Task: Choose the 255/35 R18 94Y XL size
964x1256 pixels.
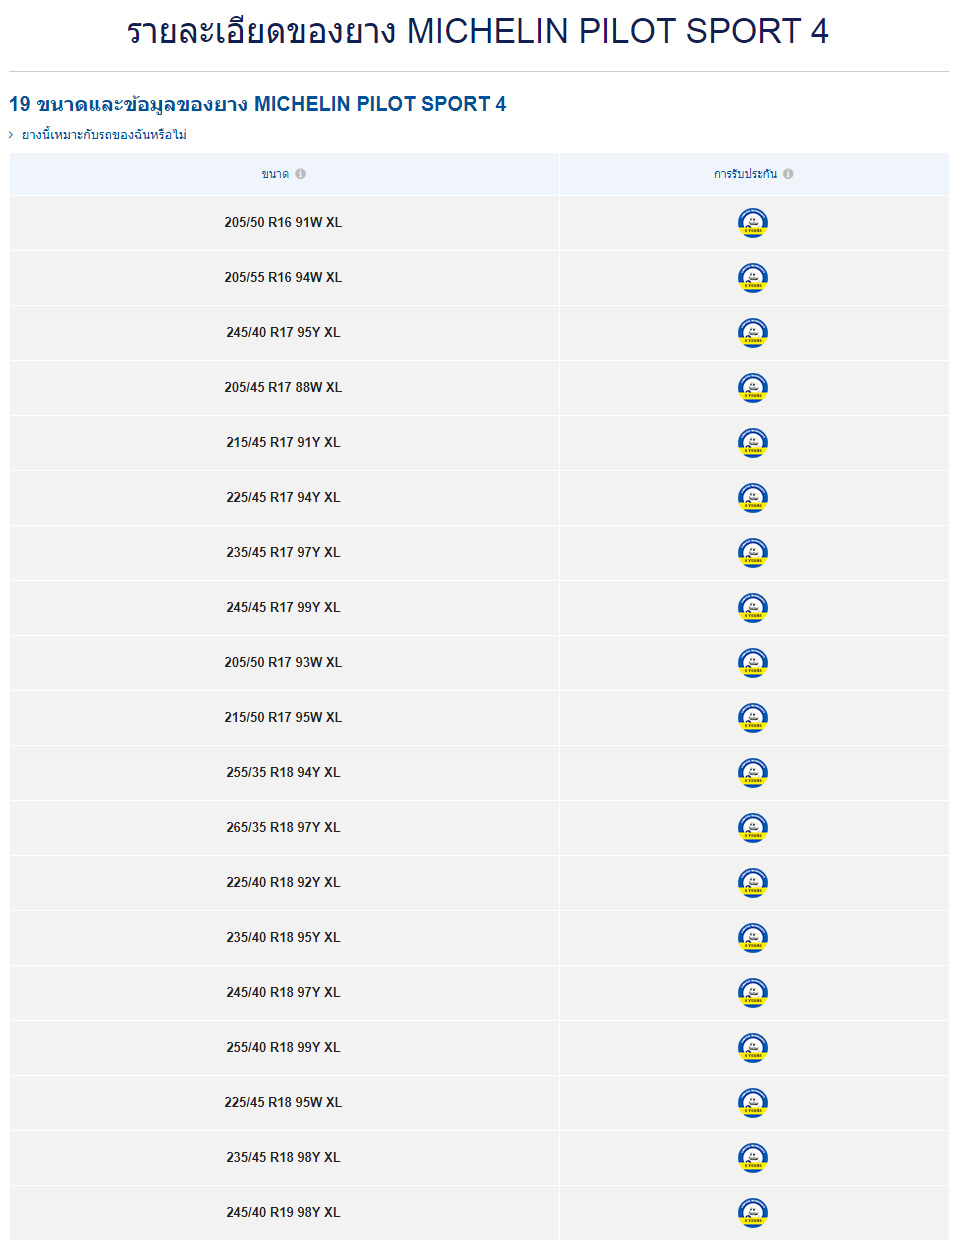Action: point(283,773)
